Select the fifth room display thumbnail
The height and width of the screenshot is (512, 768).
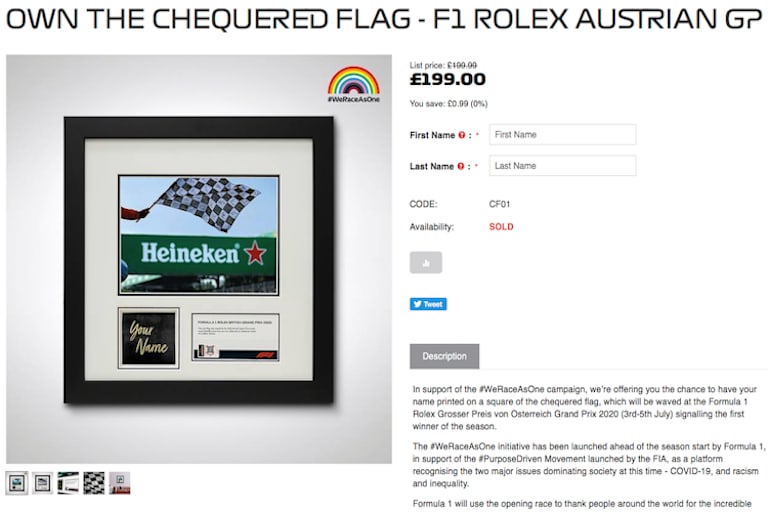click(x=120, y=484)
